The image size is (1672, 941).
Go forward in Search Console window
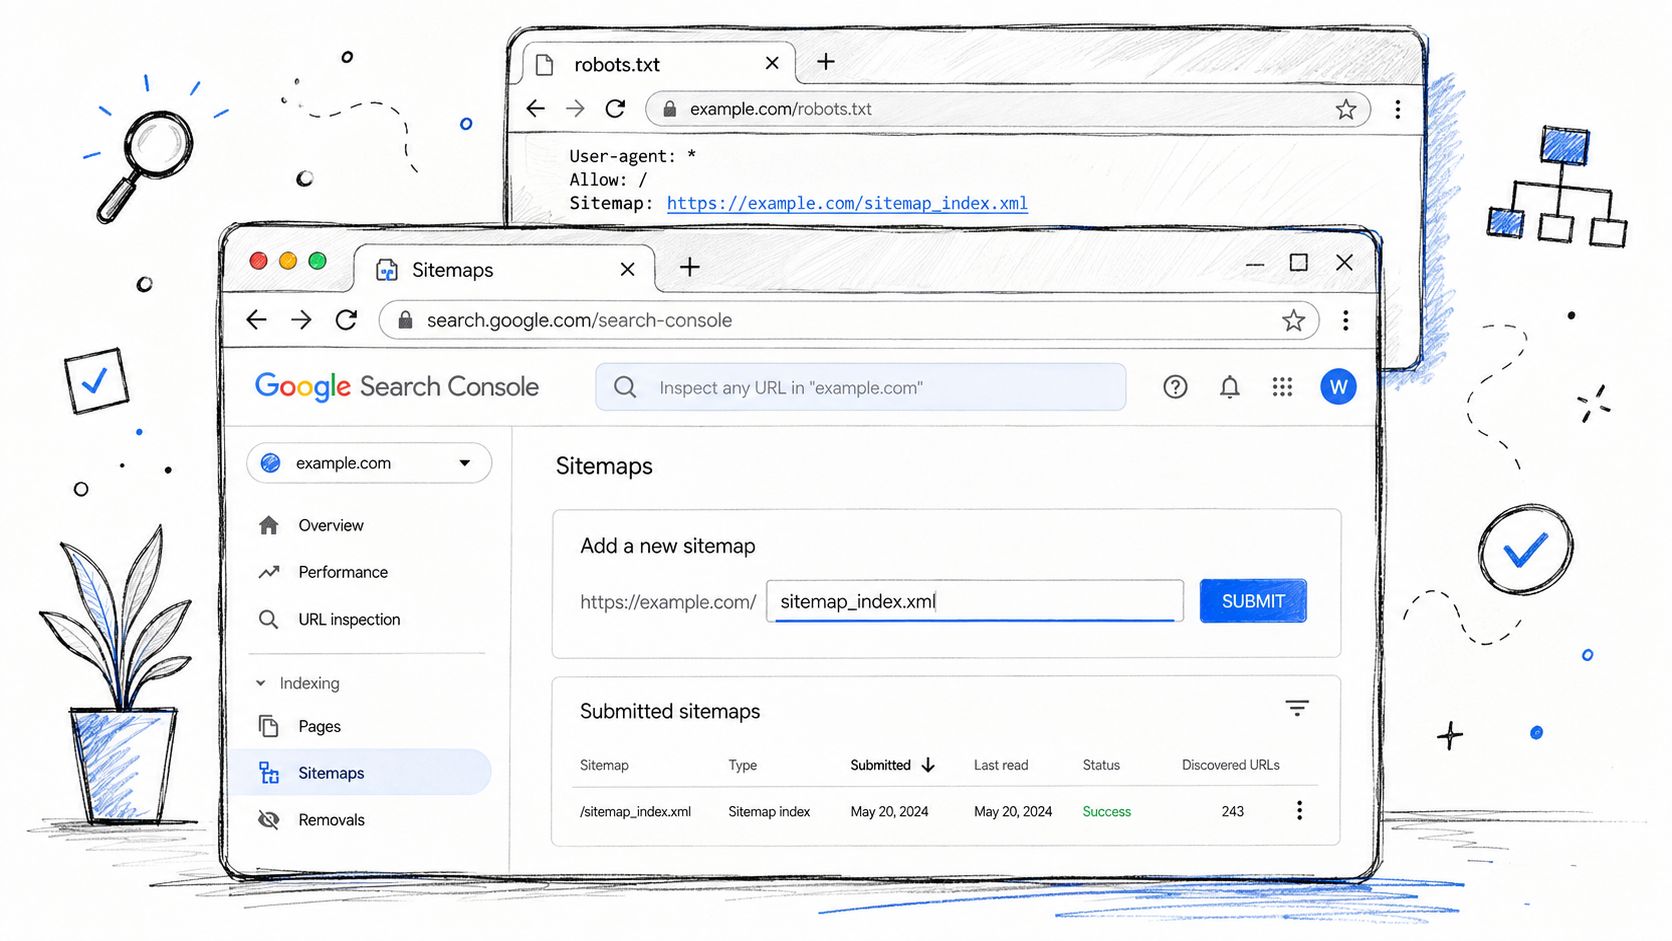(x=301, y=320)
